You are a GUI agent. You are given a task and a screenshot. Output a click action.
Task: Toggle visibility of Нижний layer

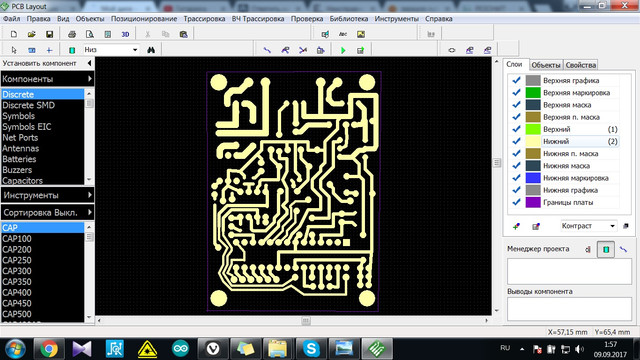point(516,141)
